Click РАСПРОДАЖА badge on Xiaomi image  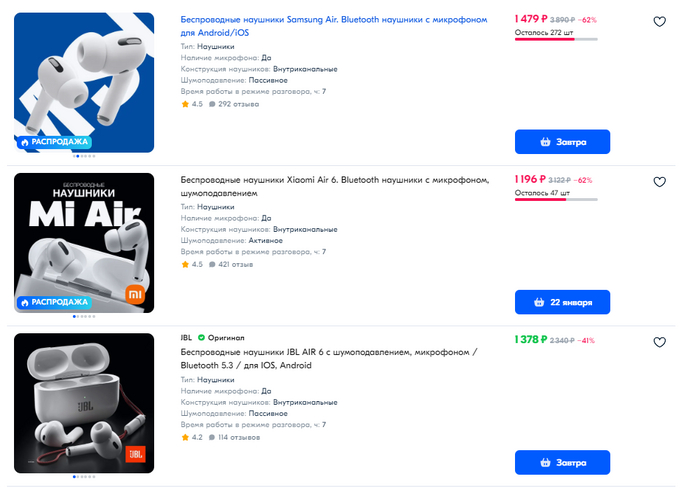click(x=54, y=302)
